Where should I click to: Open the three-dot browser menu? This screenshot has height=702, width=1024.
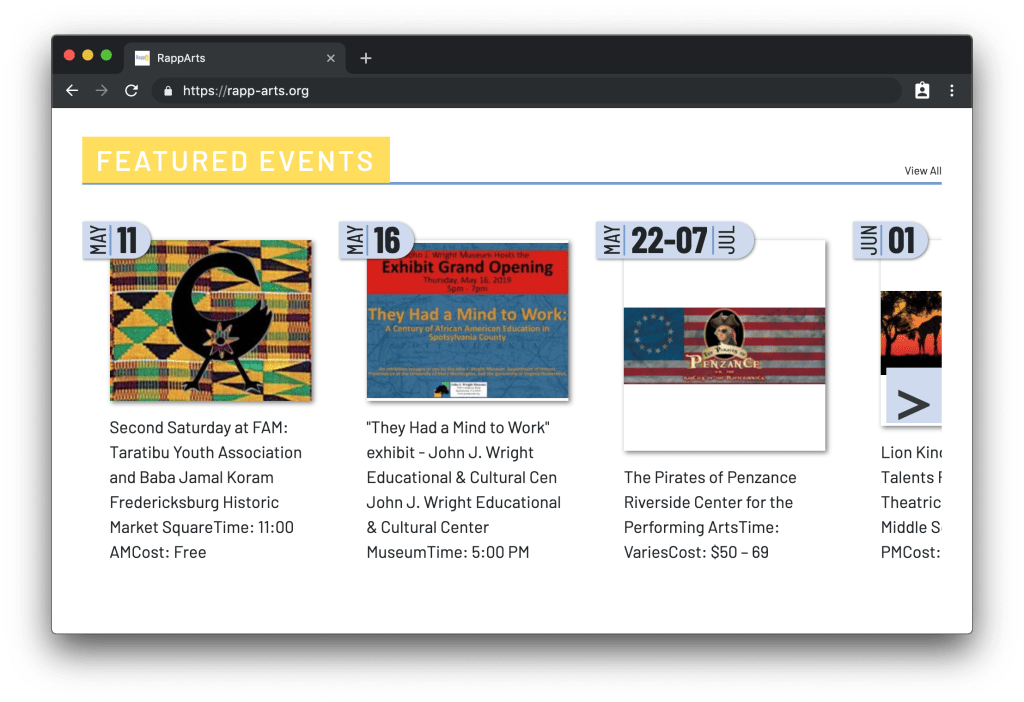tap(952, 91)
